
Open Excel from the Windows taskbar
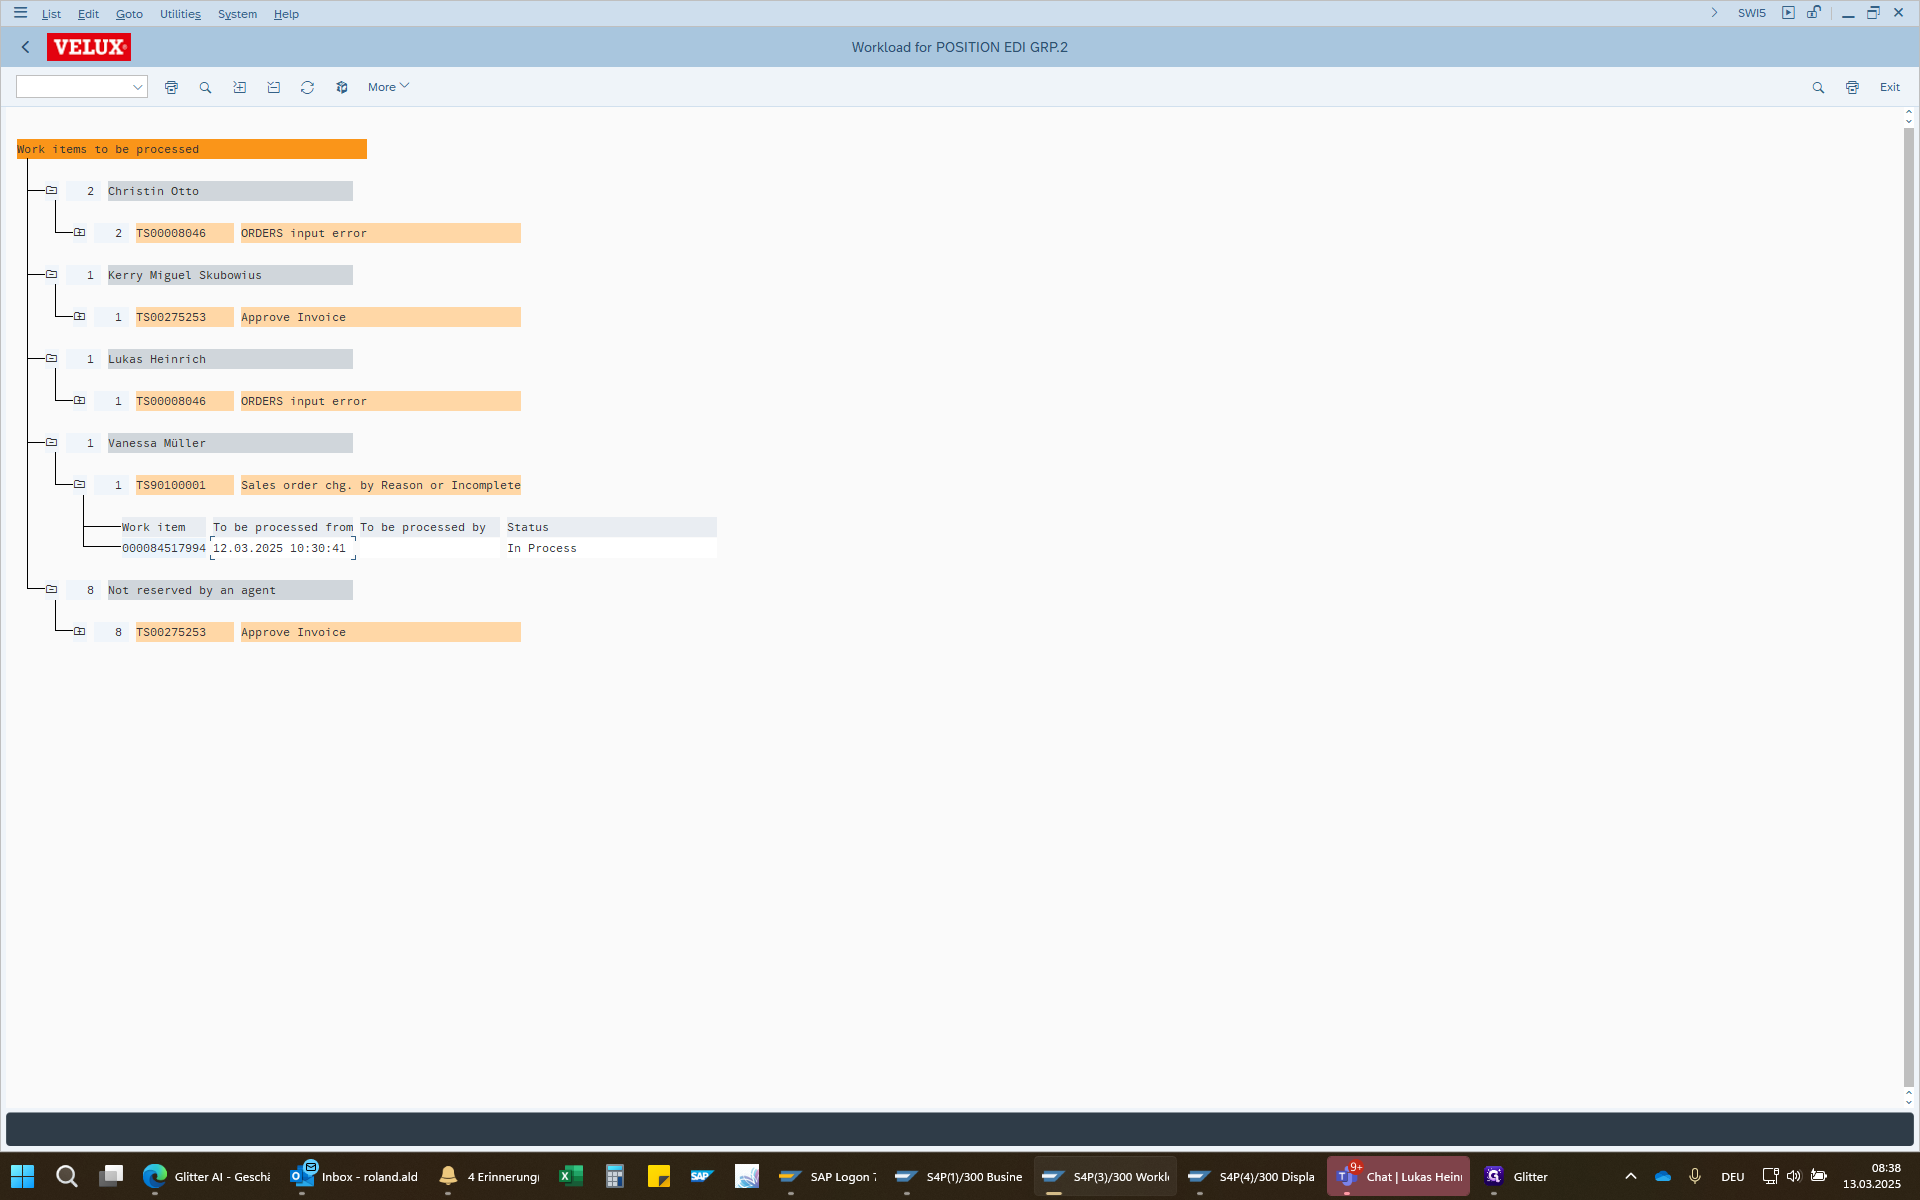coord(571,1176)
